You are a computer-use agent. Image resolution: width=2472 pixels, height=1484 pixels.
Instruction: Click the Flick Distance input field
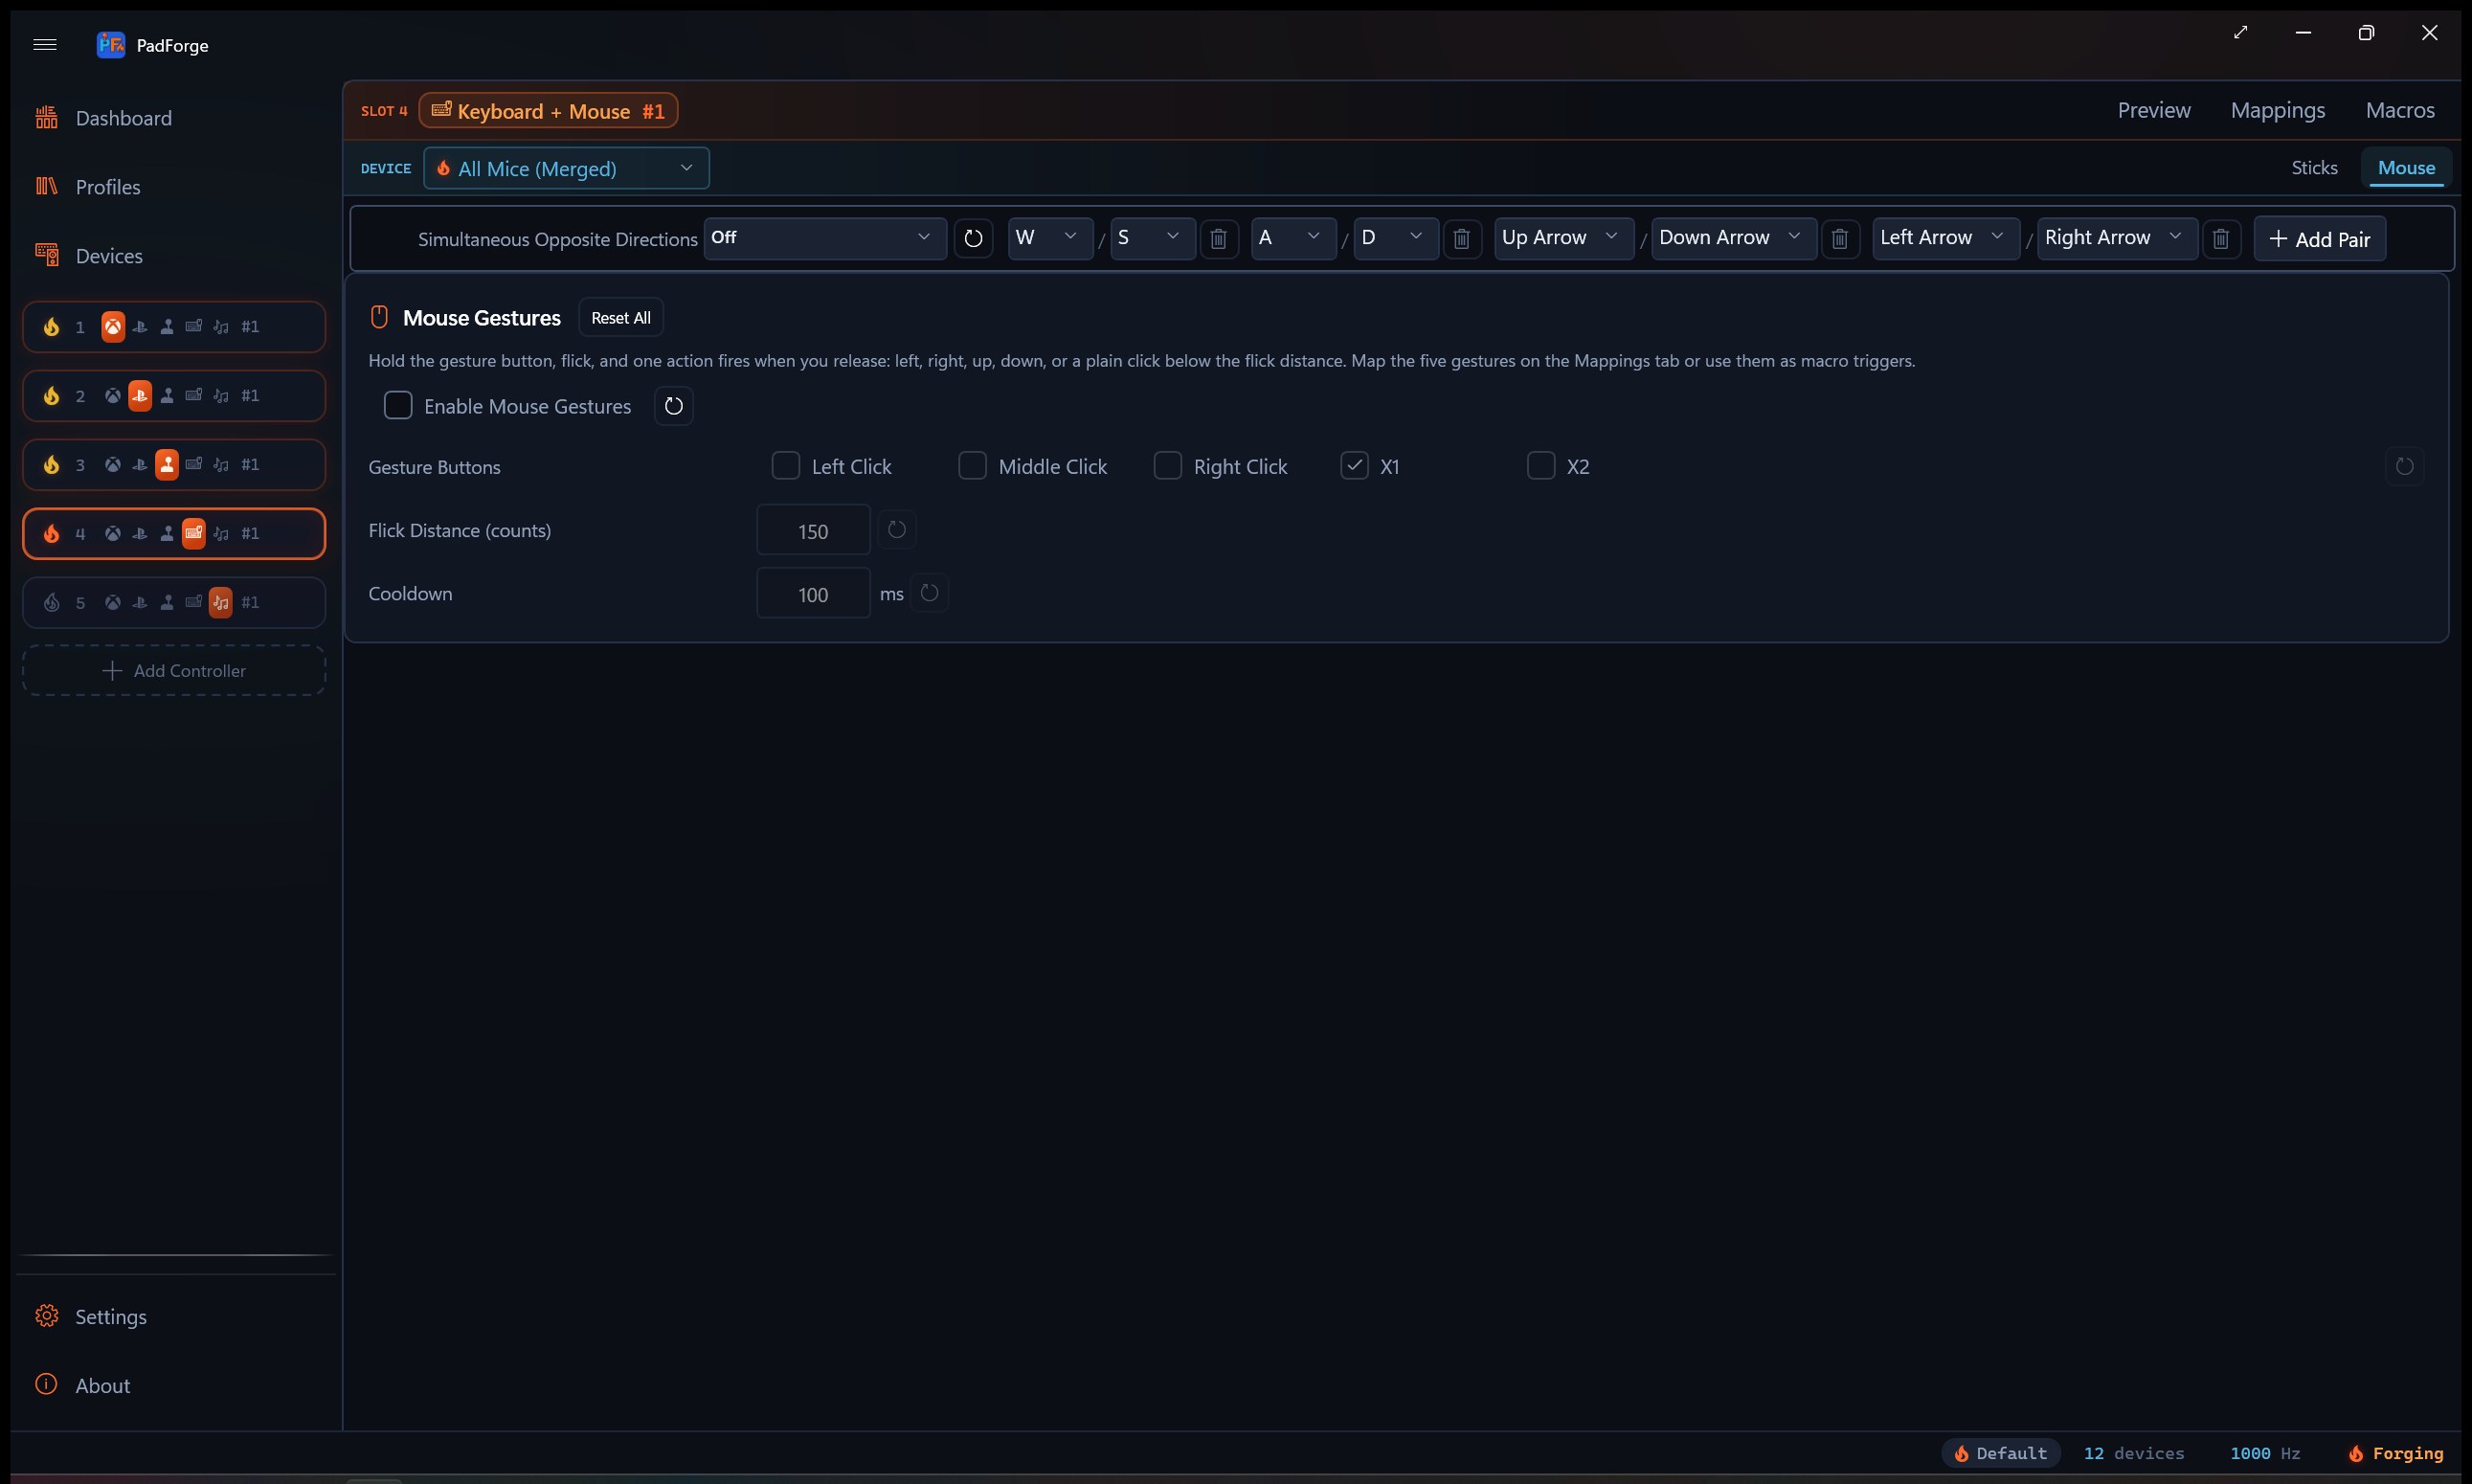coord(813,531)
